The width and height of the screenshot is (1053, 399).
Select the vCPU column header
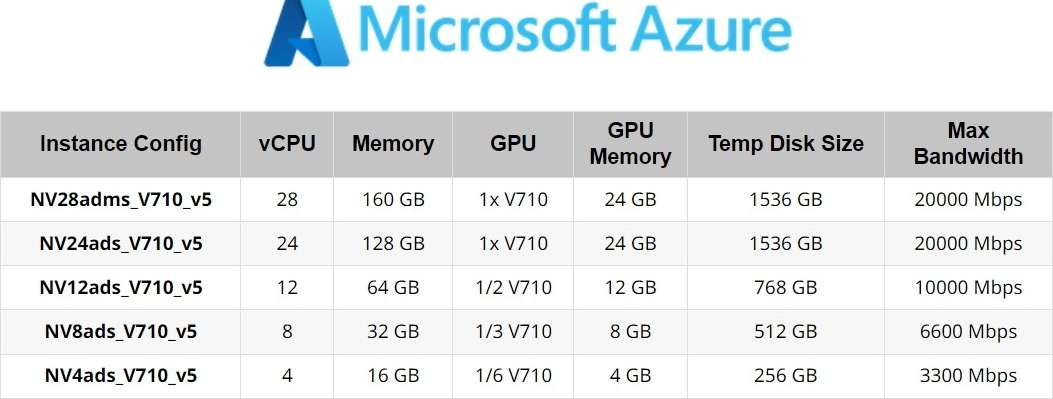(x=287, y=144)
